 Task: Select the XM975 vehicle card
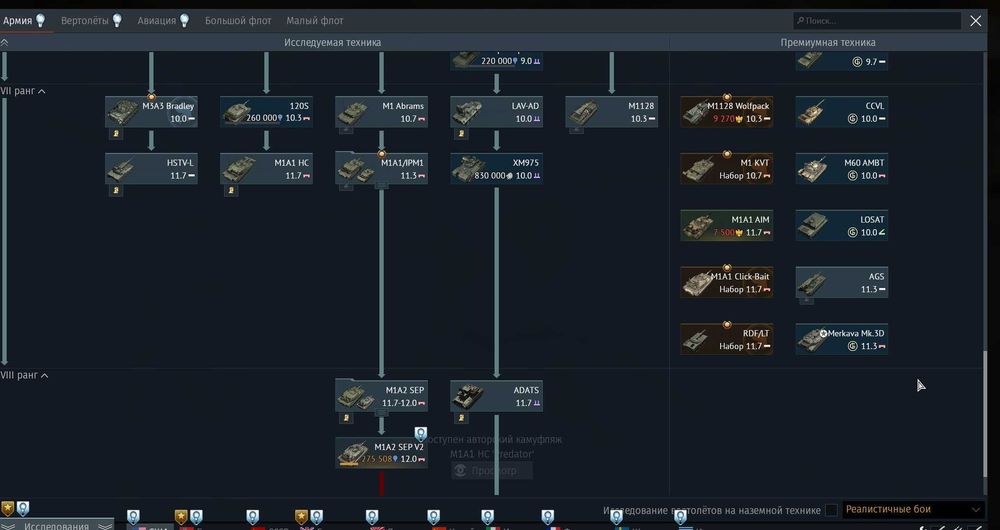(497, 169)
